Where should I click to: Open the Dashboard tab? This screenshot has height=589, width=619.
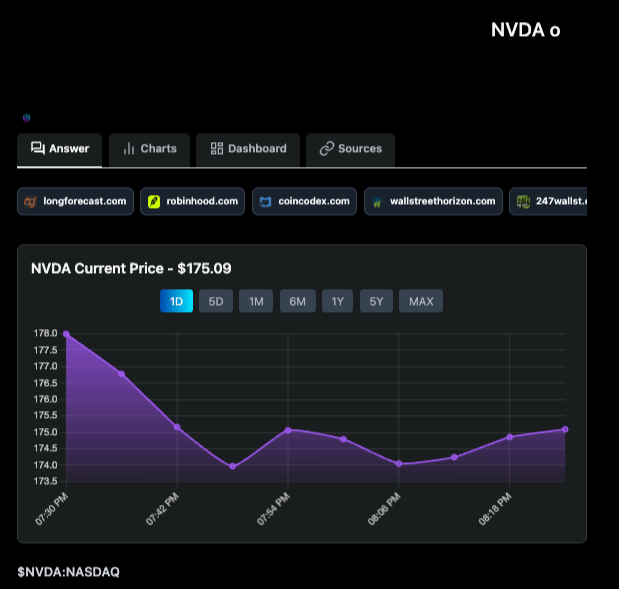click(248, 149)
